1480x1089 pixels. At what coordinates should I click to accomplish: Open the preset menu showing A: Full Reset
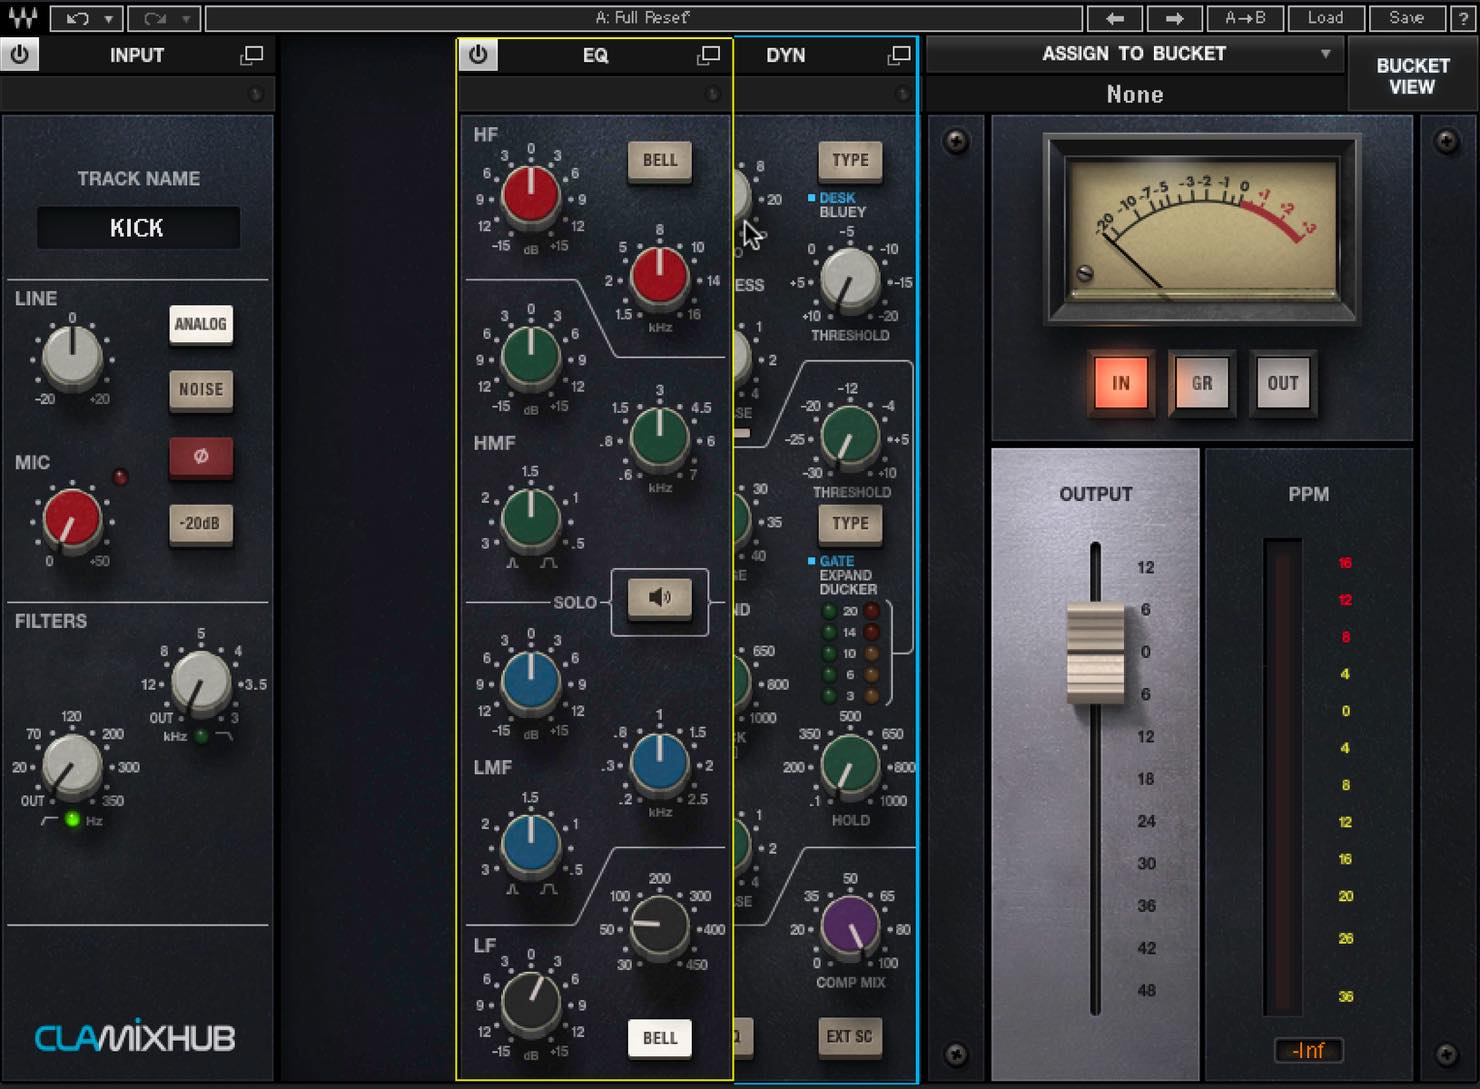click(644, 18)
